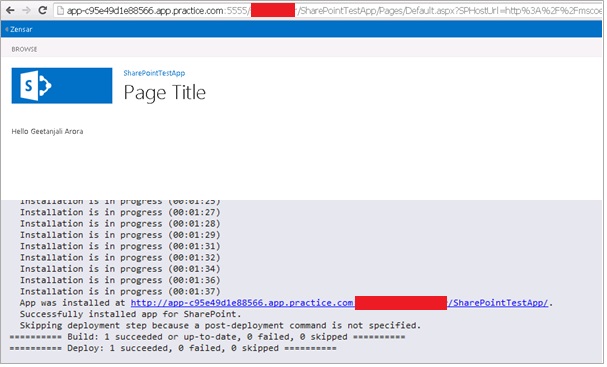Select progress line with 00:01:28
The width and height of the screenshot is (607, 367).
click(x=120, y=224)
